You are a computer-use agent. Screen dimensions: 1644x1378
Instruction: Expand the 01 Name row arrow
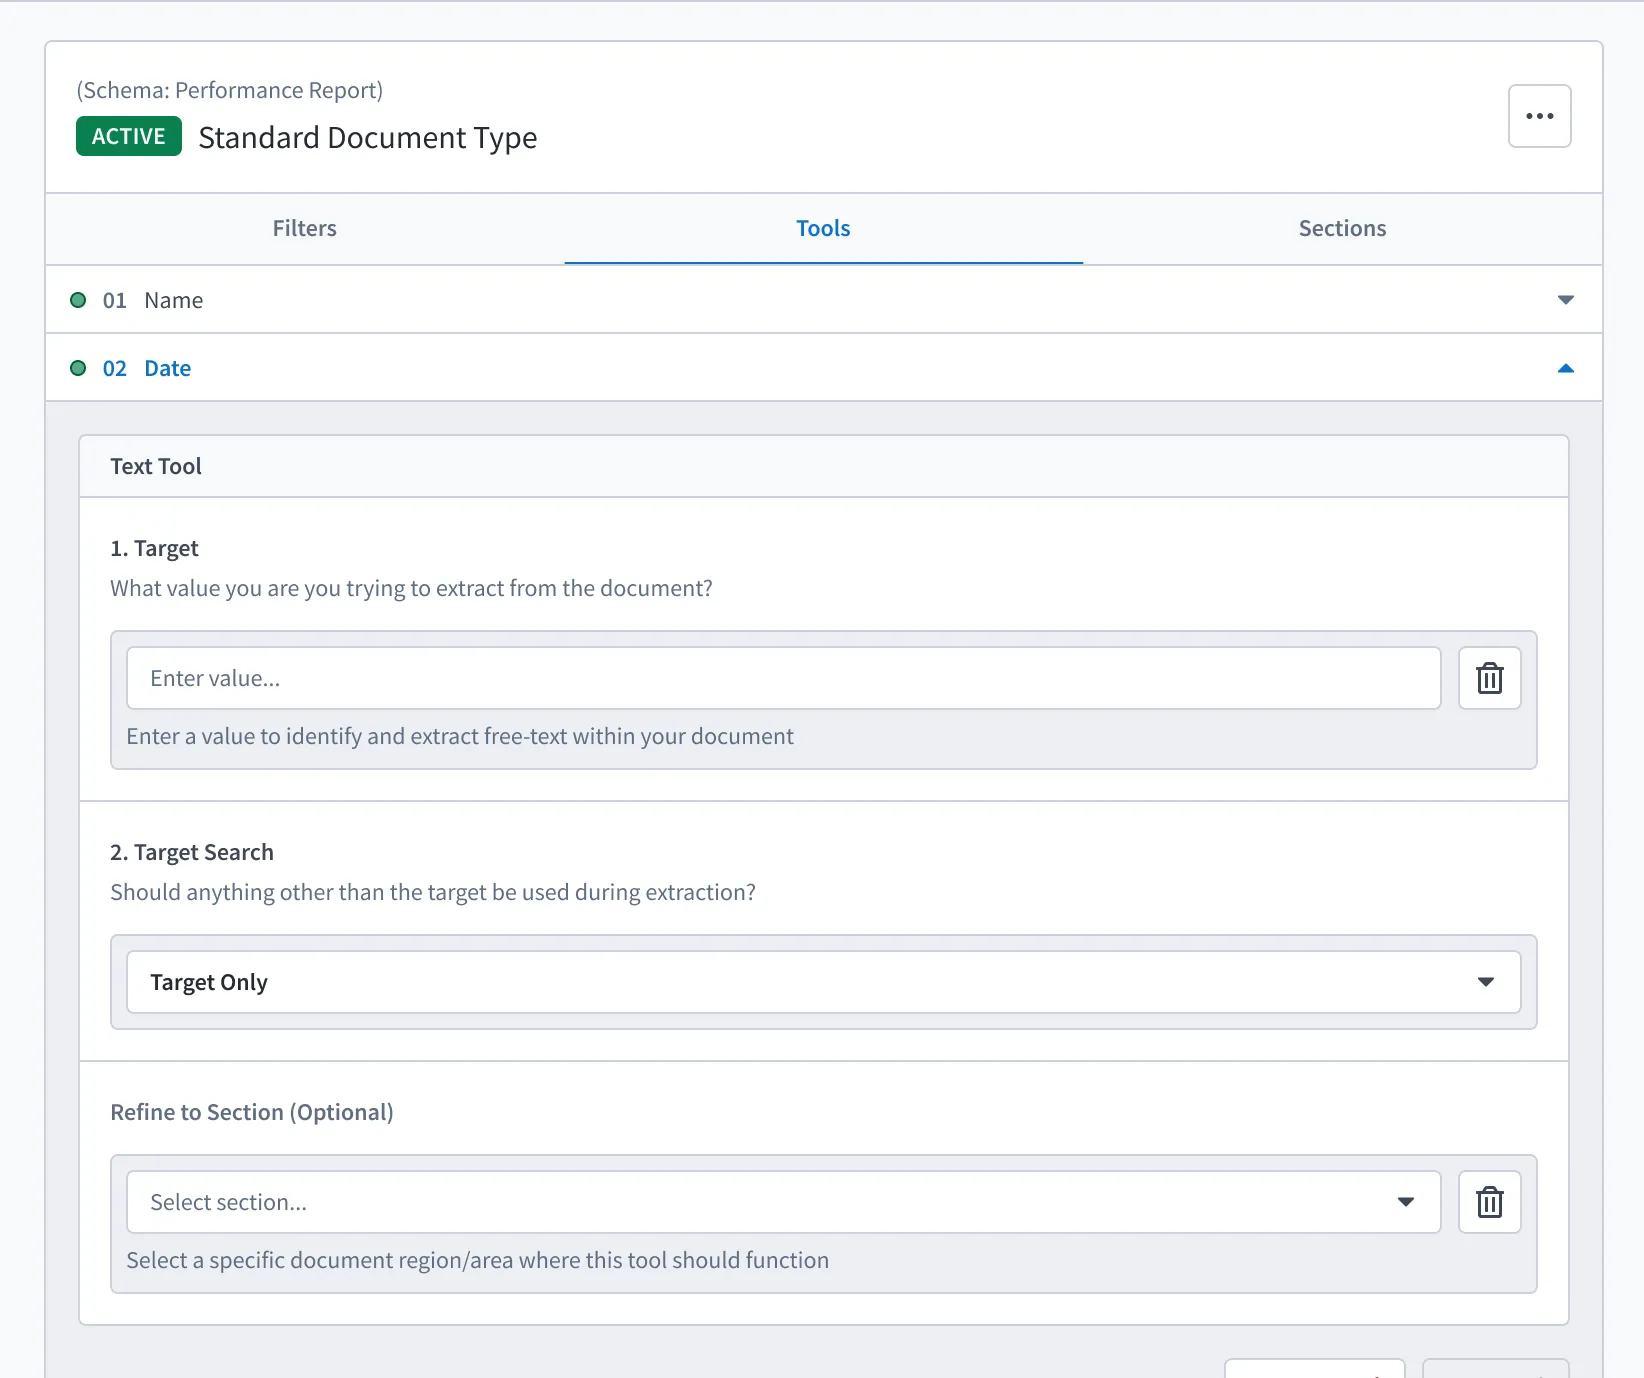pyautogui.click(x=1565, y=300)
